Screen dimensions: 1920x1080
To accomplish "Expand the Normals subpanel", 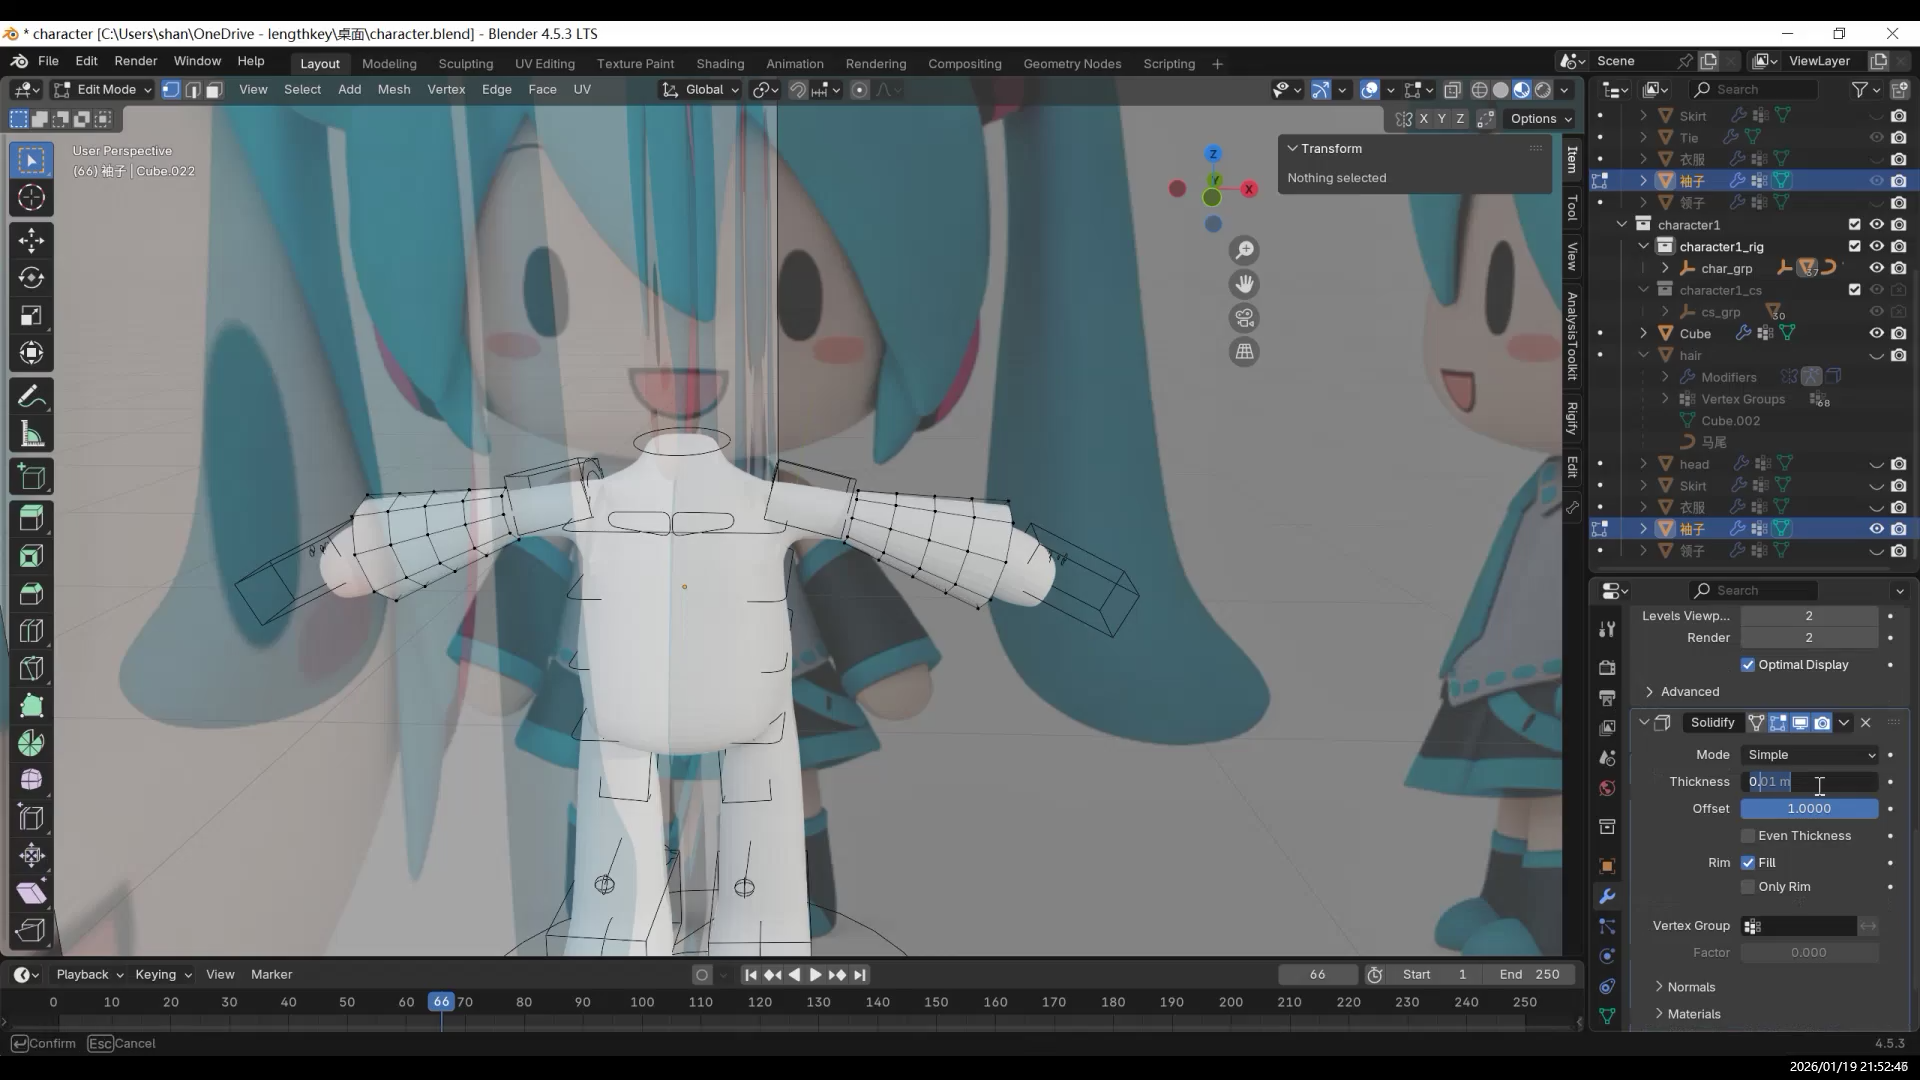I will click(x=1690, y=987).
